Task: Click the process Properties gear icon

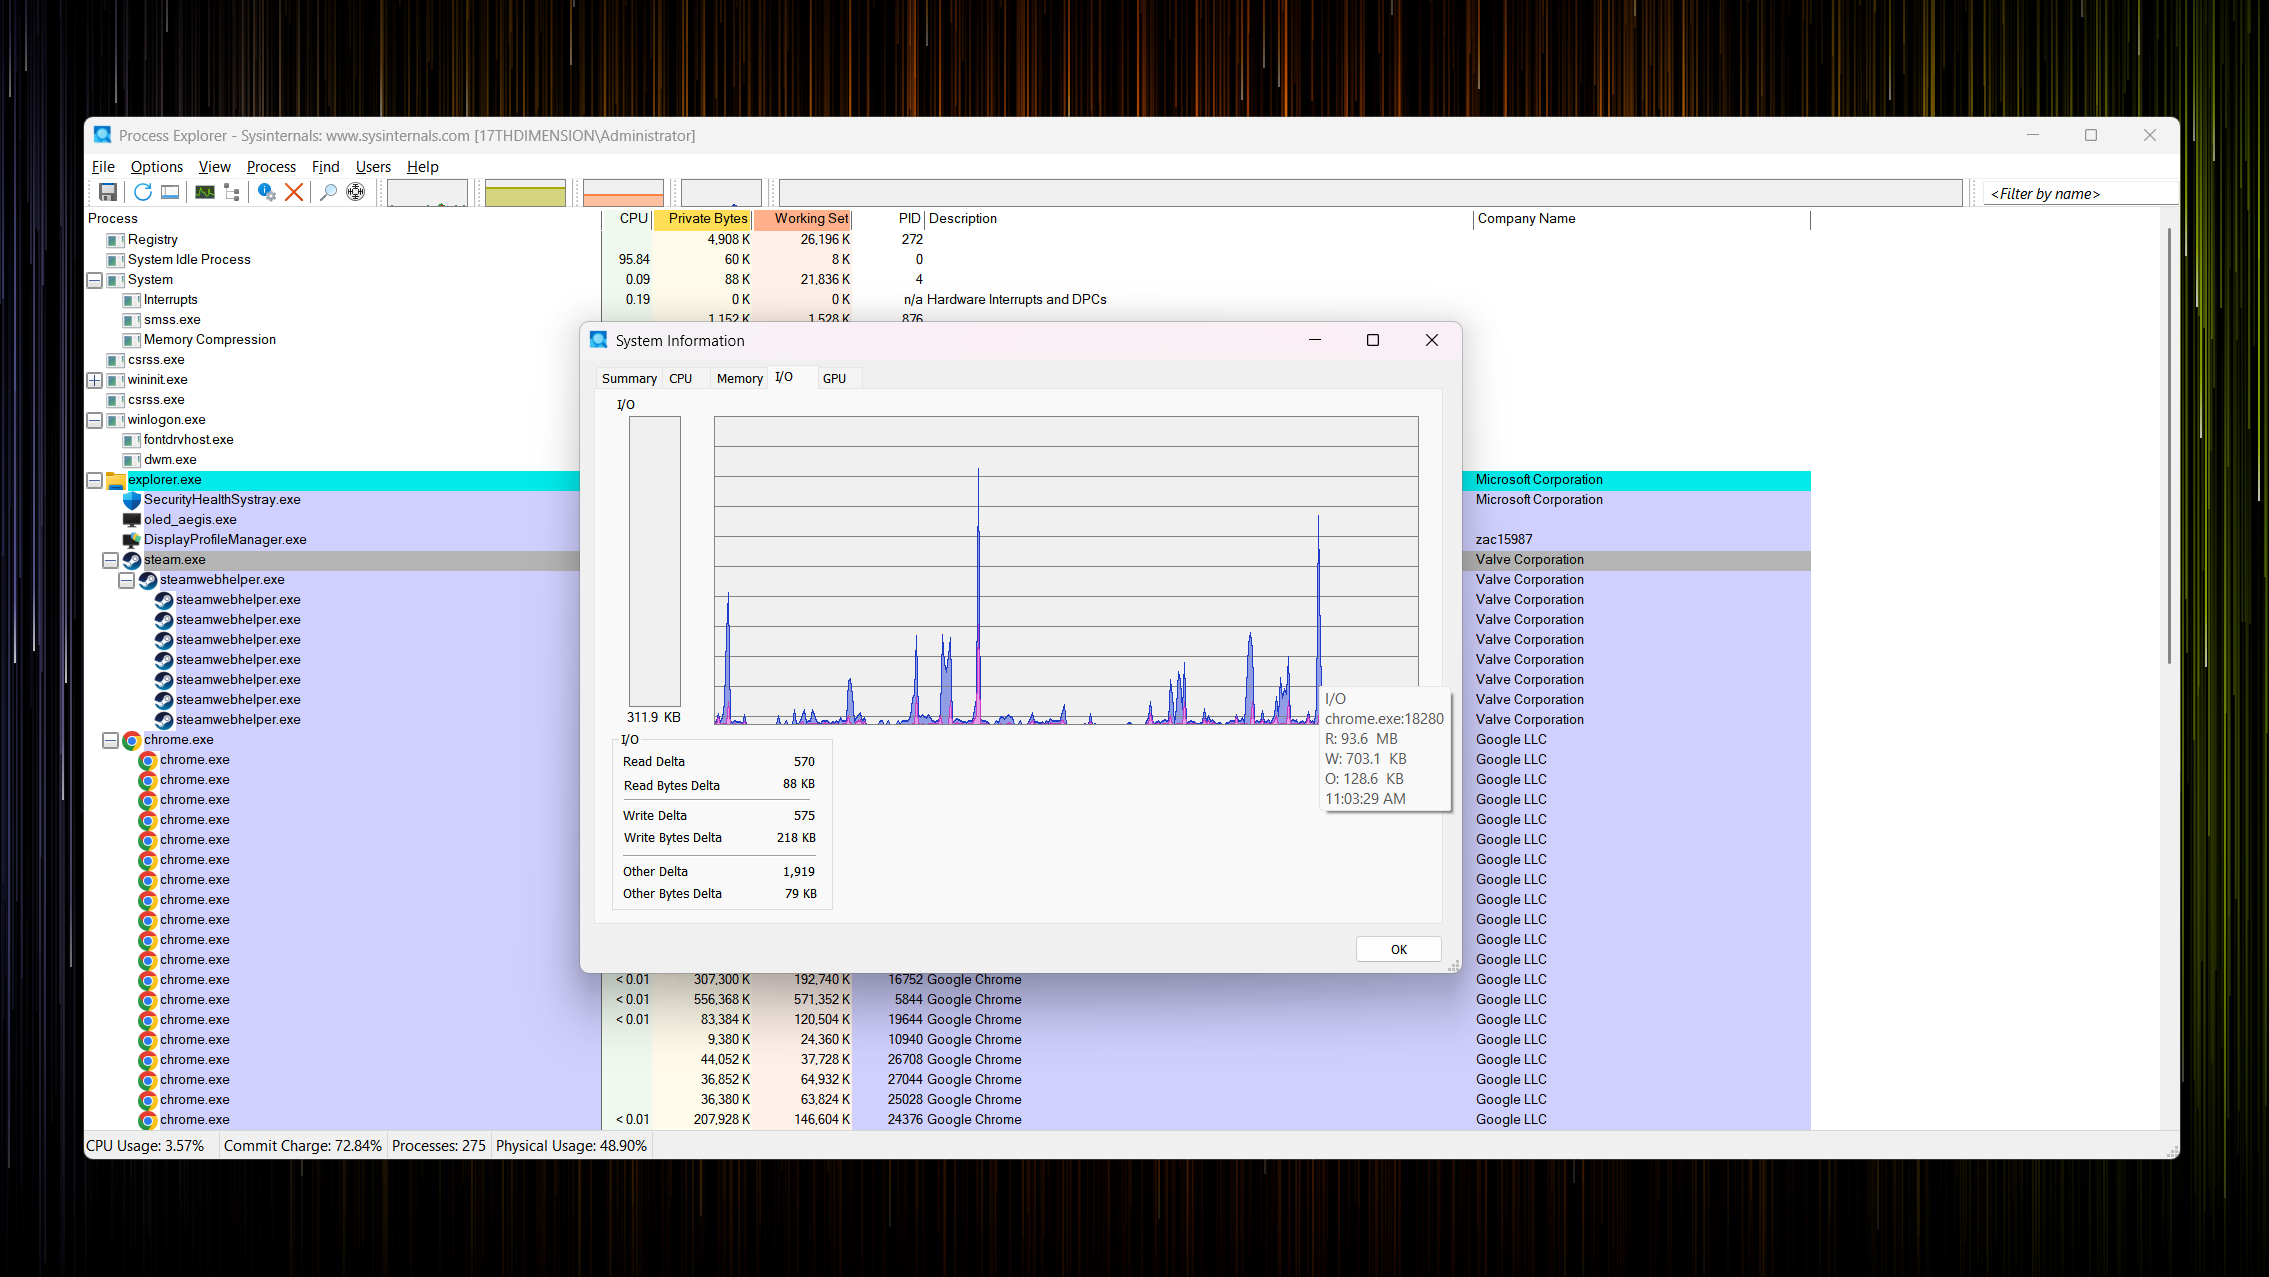Action: (x=266, y=192)
